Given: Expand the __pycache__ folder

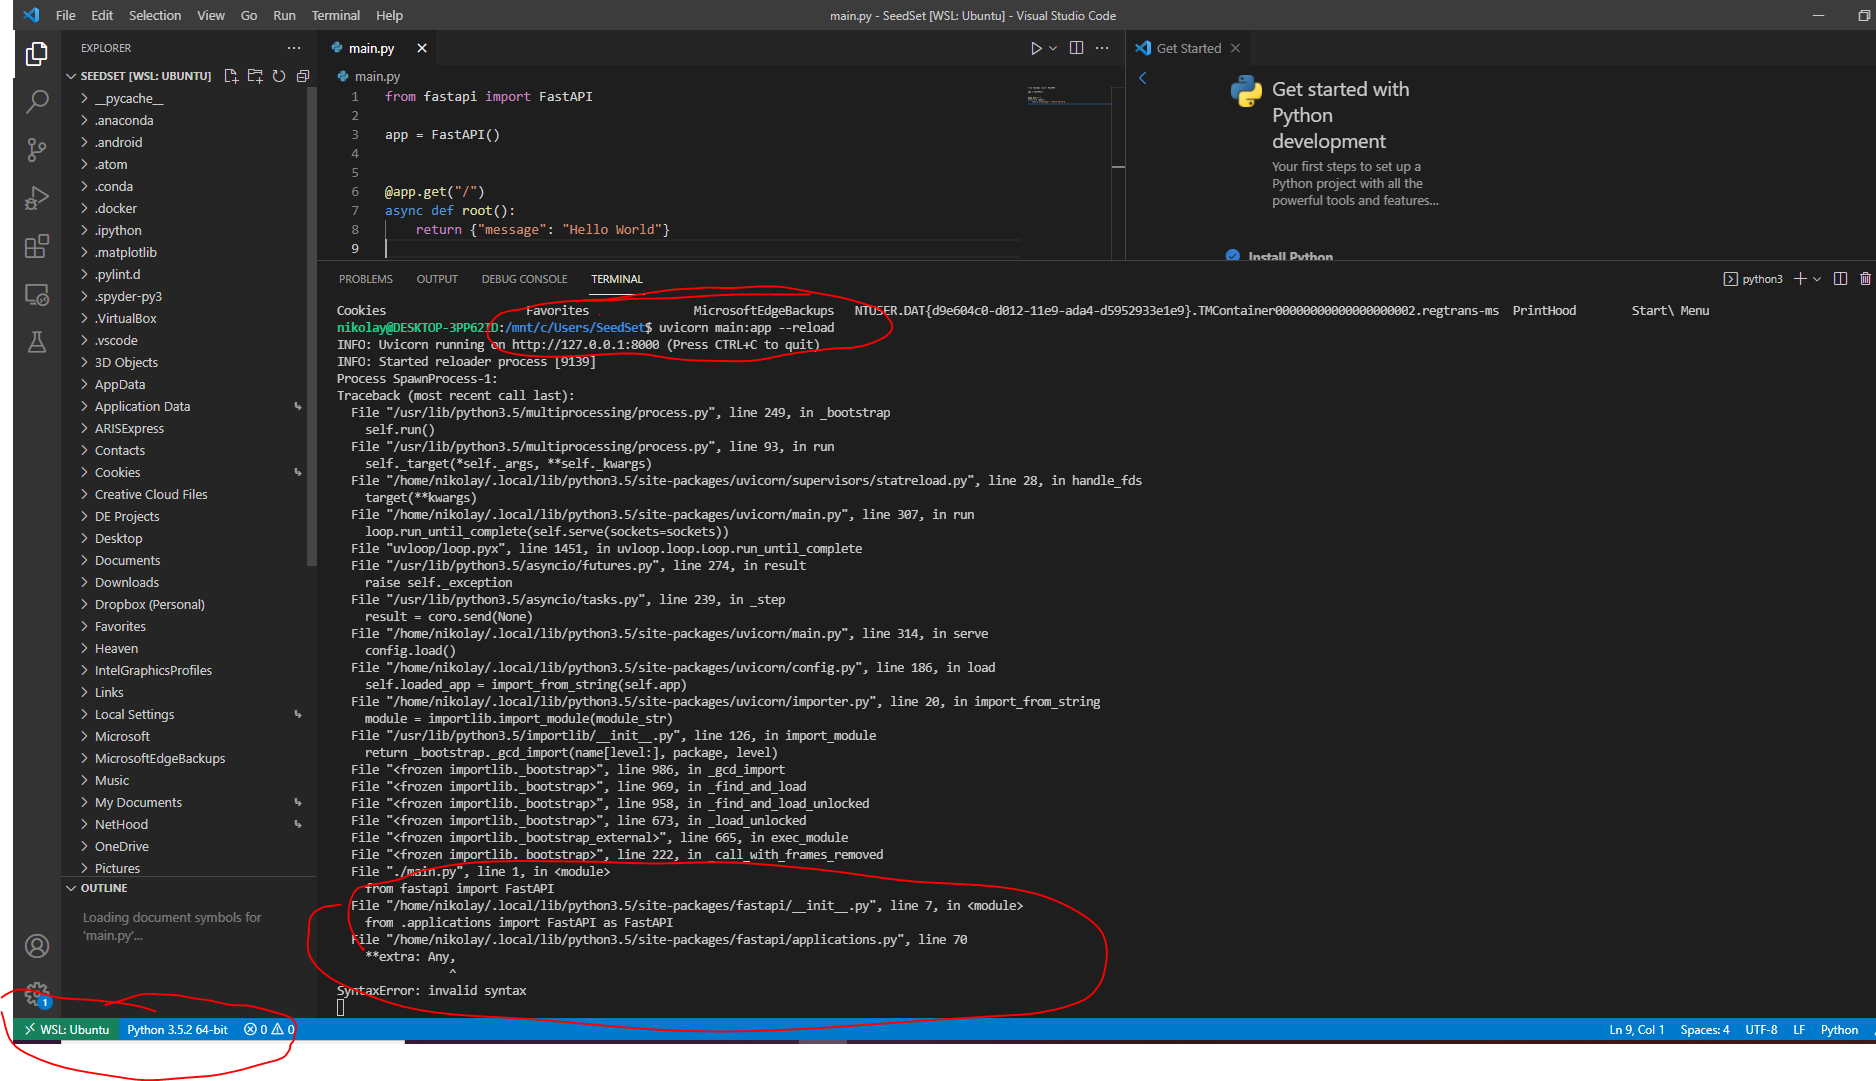Looking at the screenshot, I should [x=129, y=98].
